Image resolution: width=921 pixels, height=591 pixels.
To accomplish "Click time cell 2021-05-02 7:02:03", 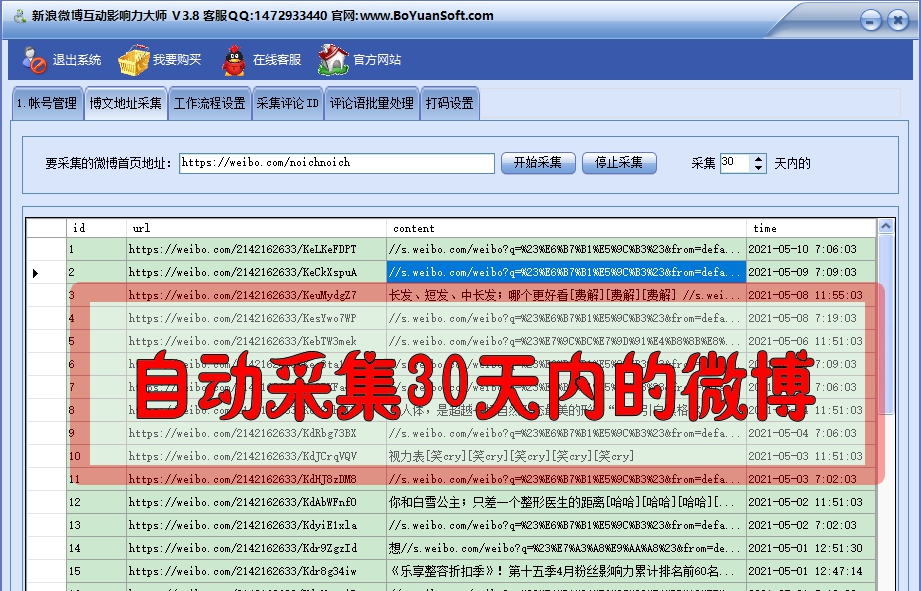I will [x=811, y=525].
